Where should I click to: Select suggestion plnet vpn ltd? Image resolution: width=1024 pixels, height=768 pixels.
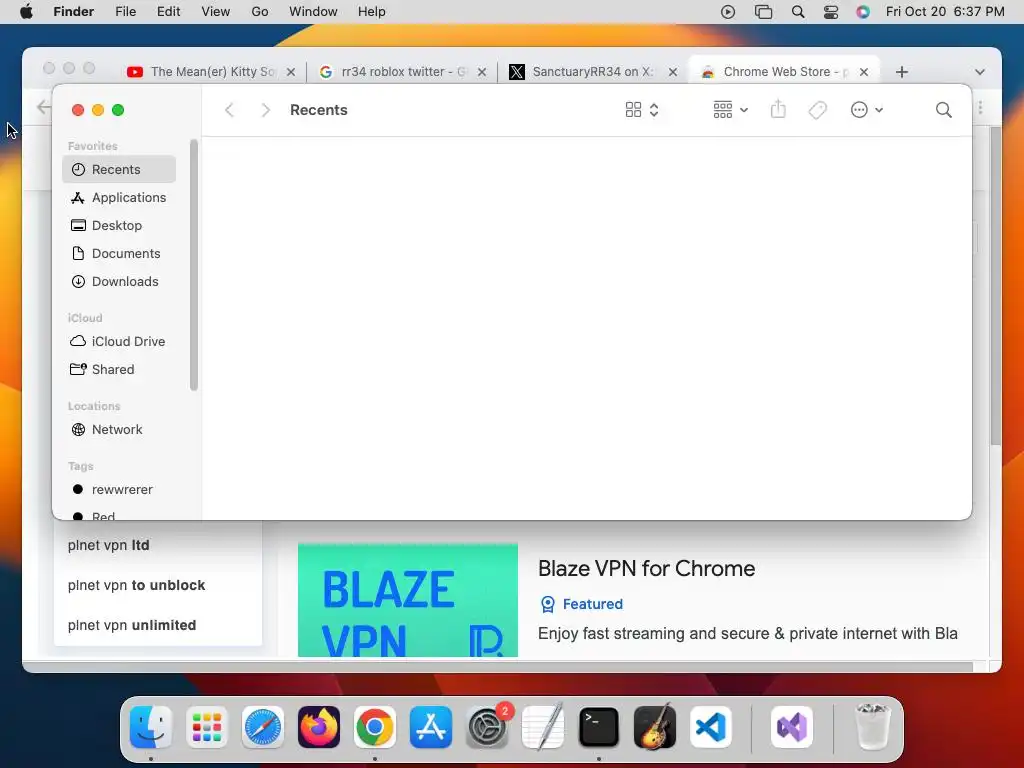coord(108,545)
